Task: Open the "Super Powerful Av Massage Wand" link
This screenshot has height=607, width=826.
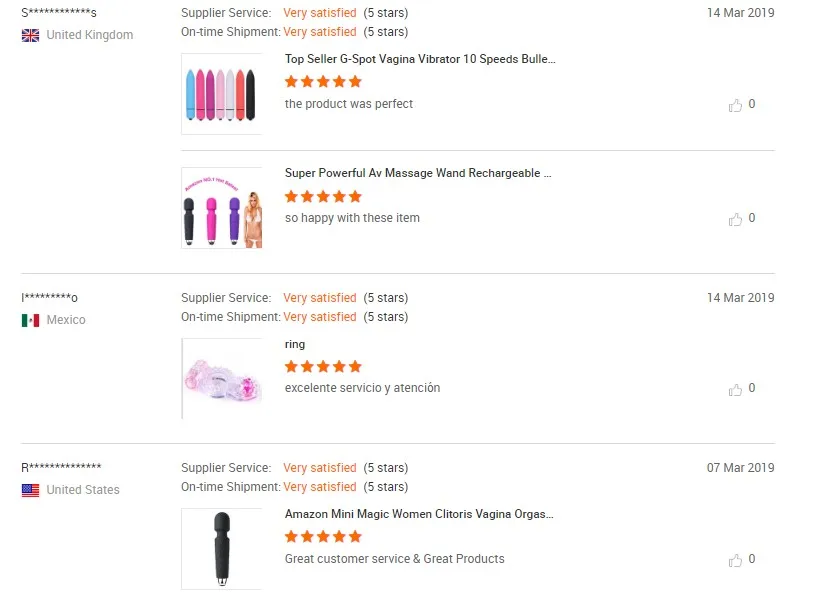Action: pyautogui.click(x=418, y=173)
